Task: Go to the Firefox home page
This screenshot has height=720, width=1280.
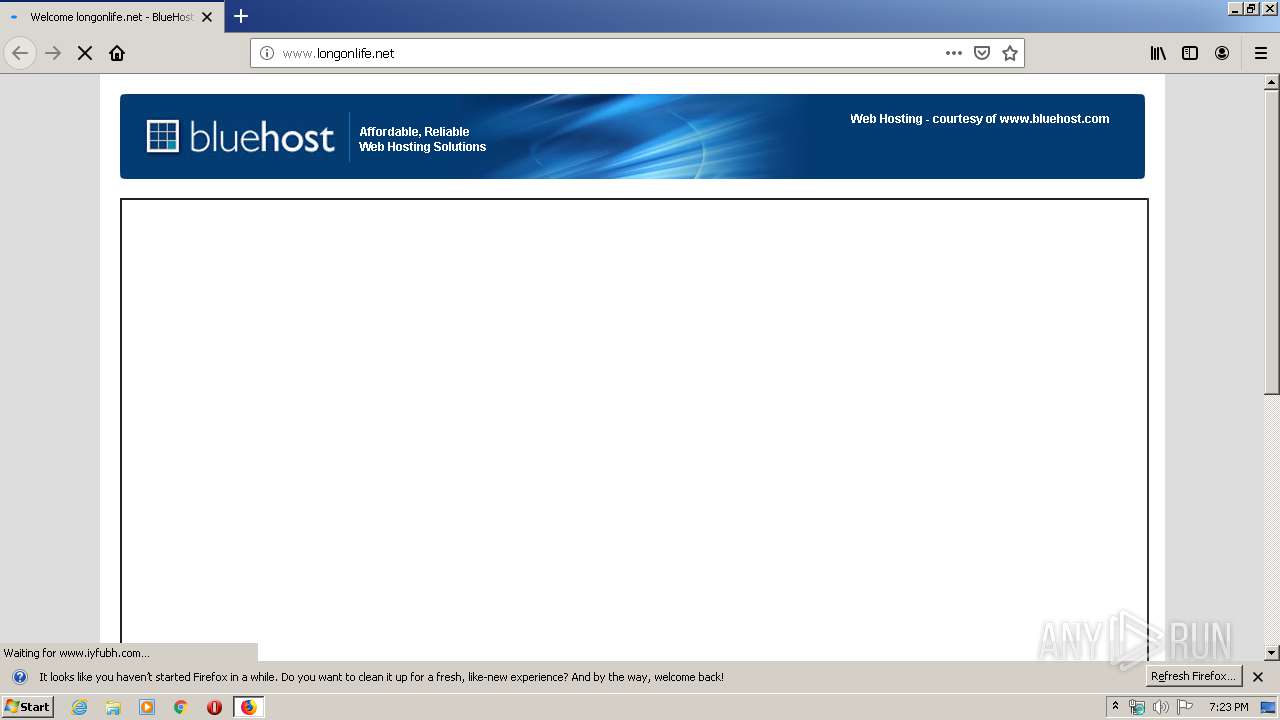Action: 117,53
